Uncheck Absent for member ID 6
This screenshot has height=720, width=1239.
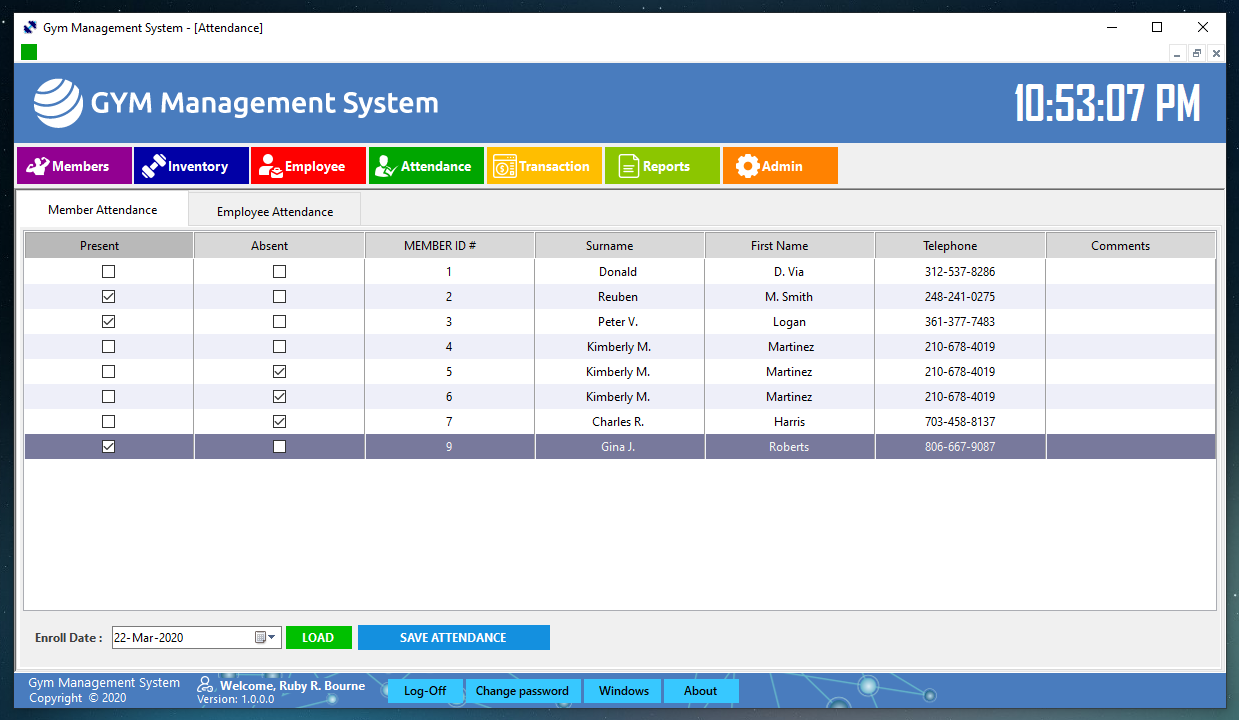(x=279, y=397)
